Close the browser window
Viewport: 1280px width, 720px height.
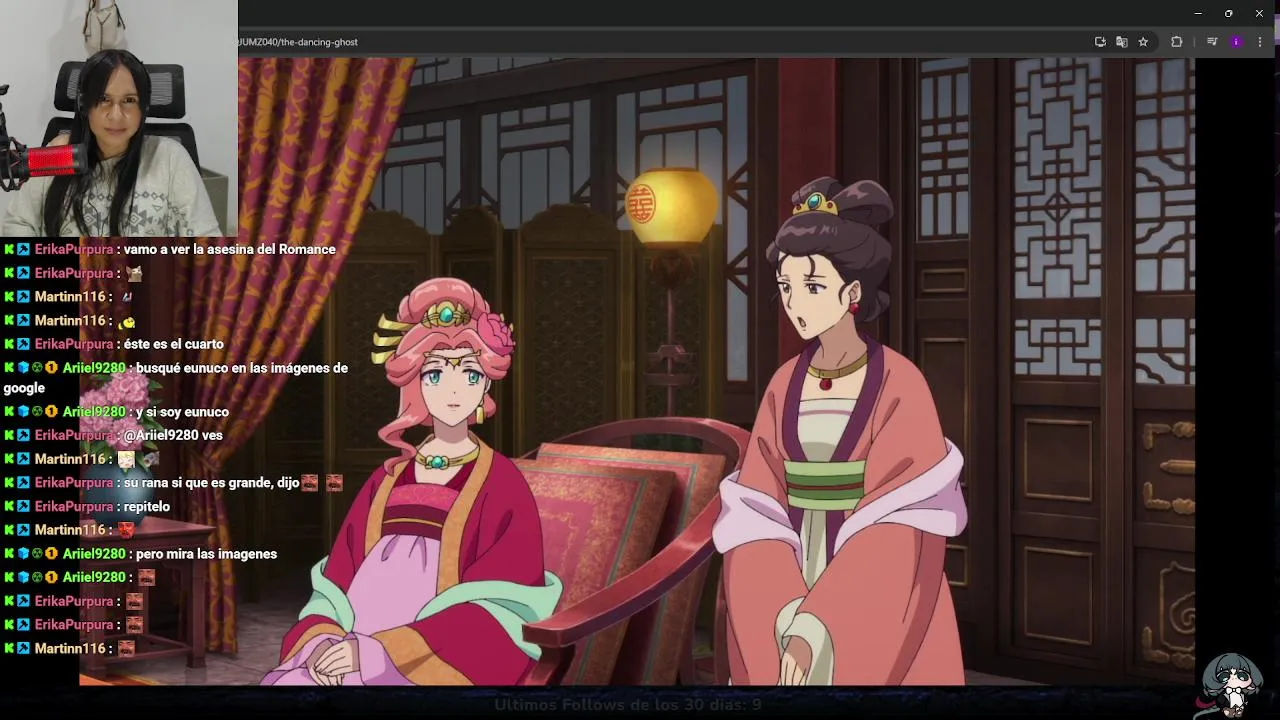[x=1259, y=13]
